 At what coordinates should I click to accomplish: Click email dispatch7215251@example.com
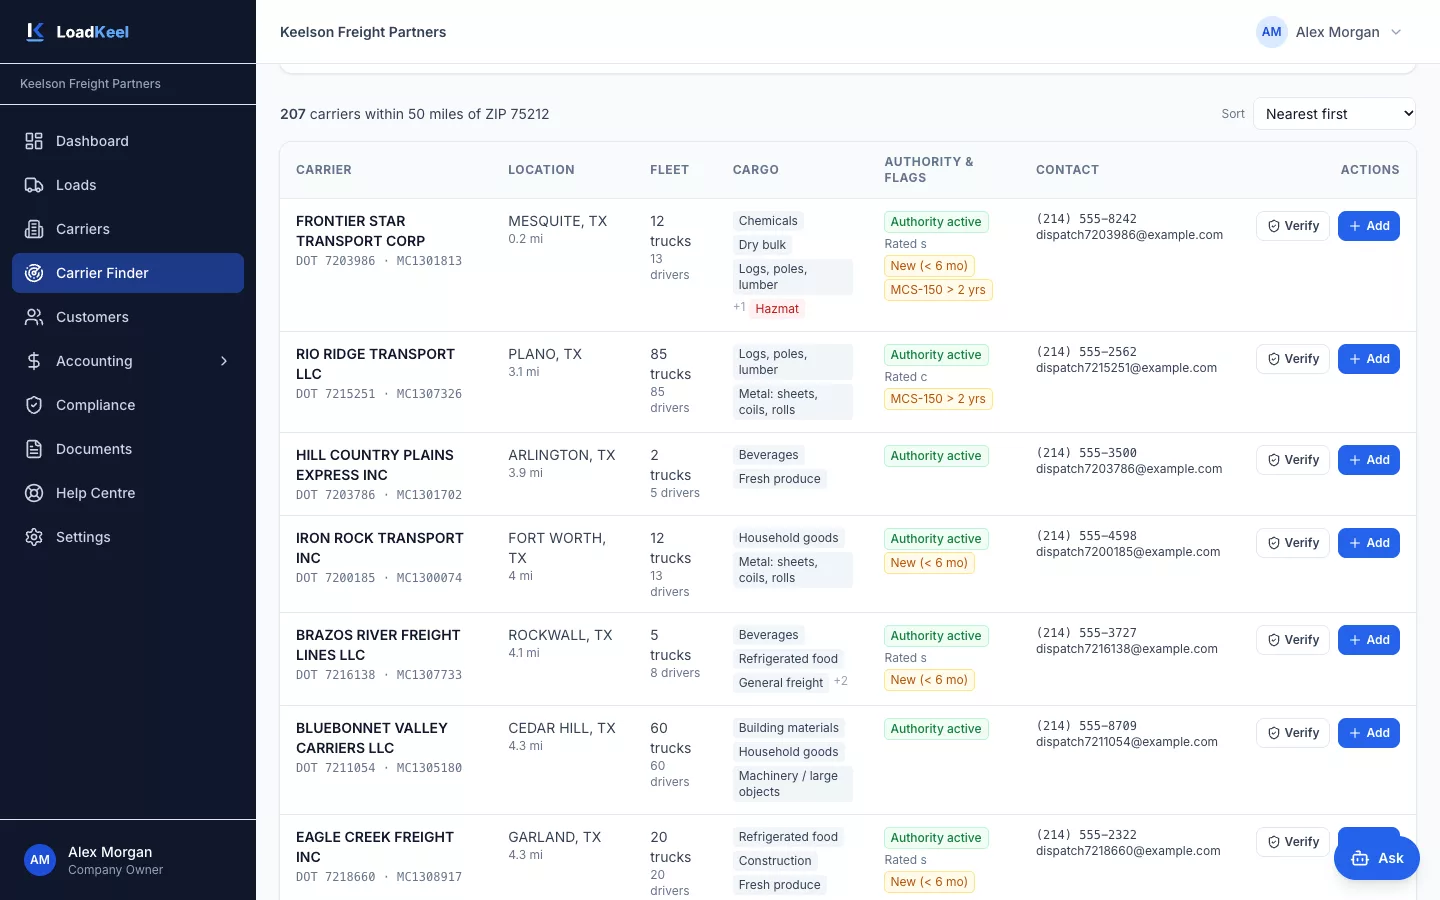[1126, 368]
